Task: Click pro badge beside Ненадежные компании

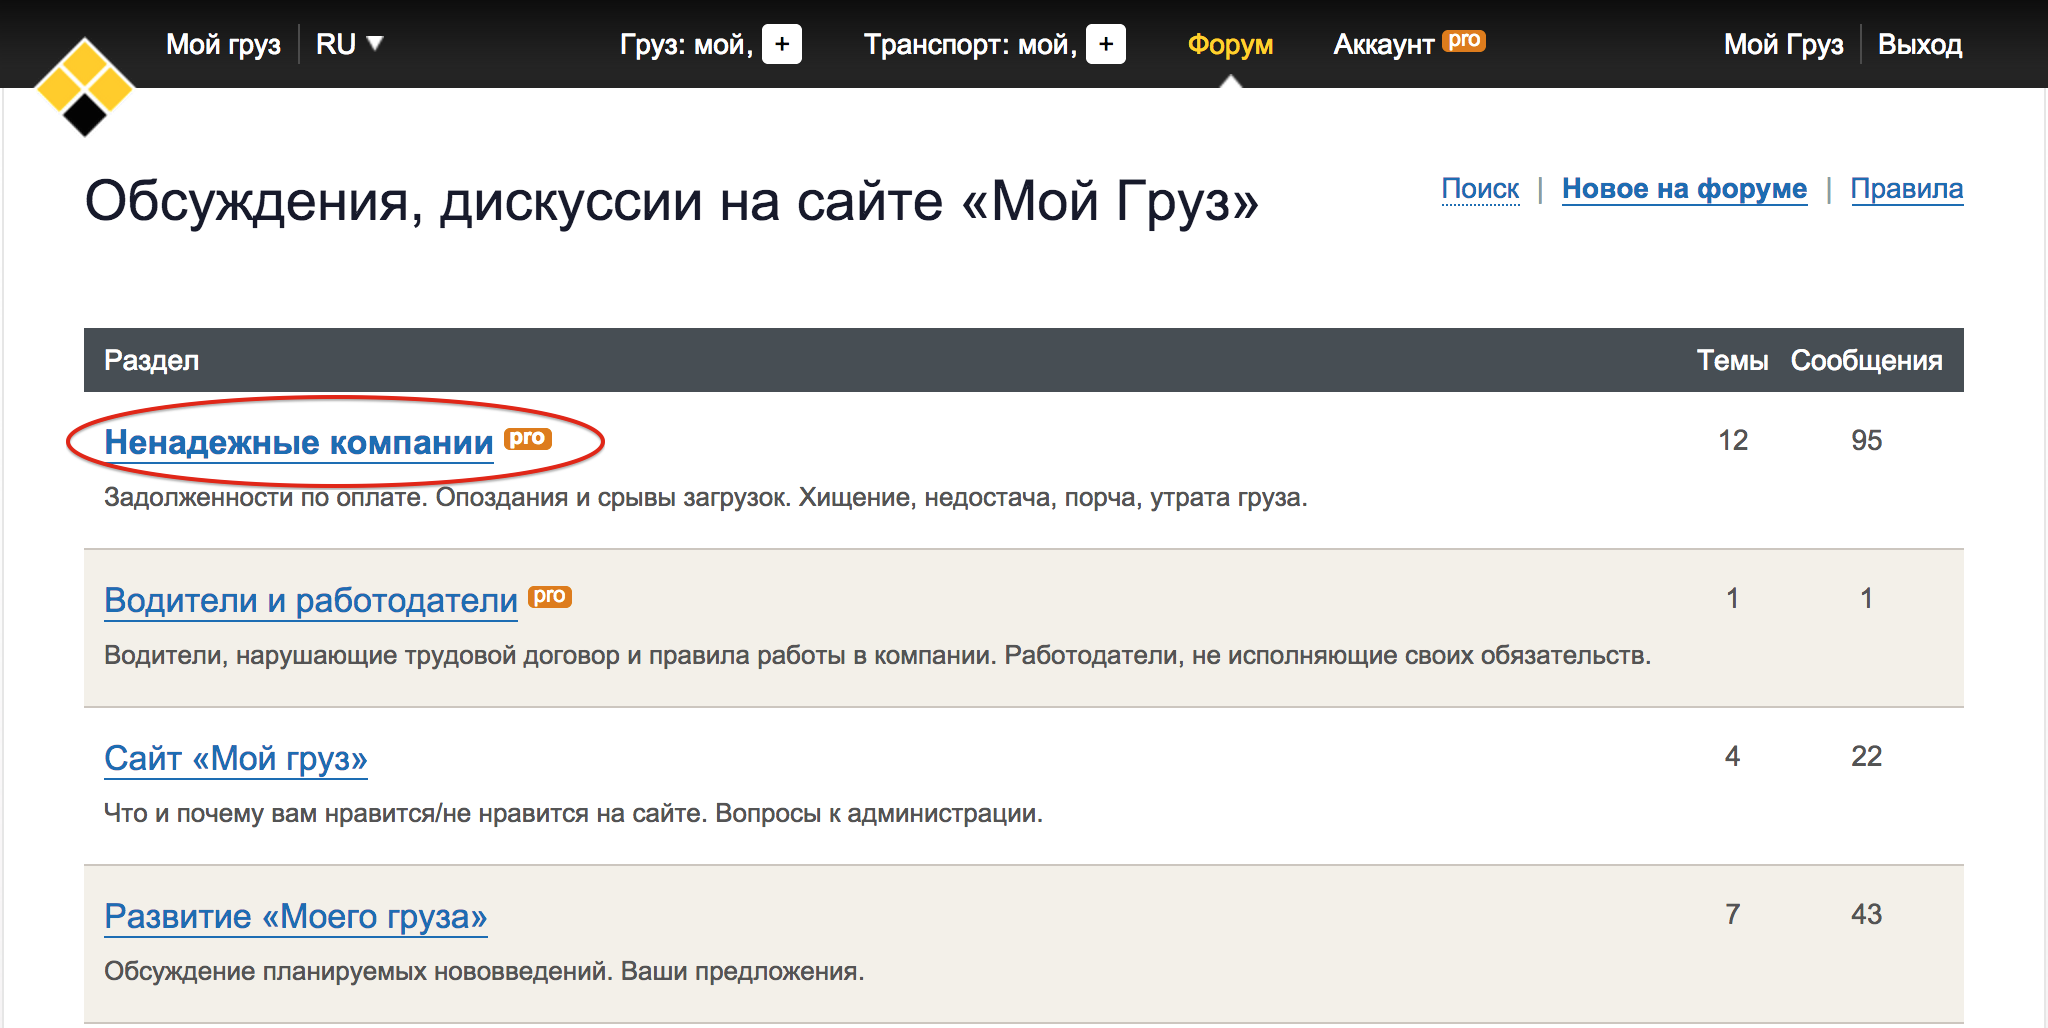Action: [x=528, y=438]
